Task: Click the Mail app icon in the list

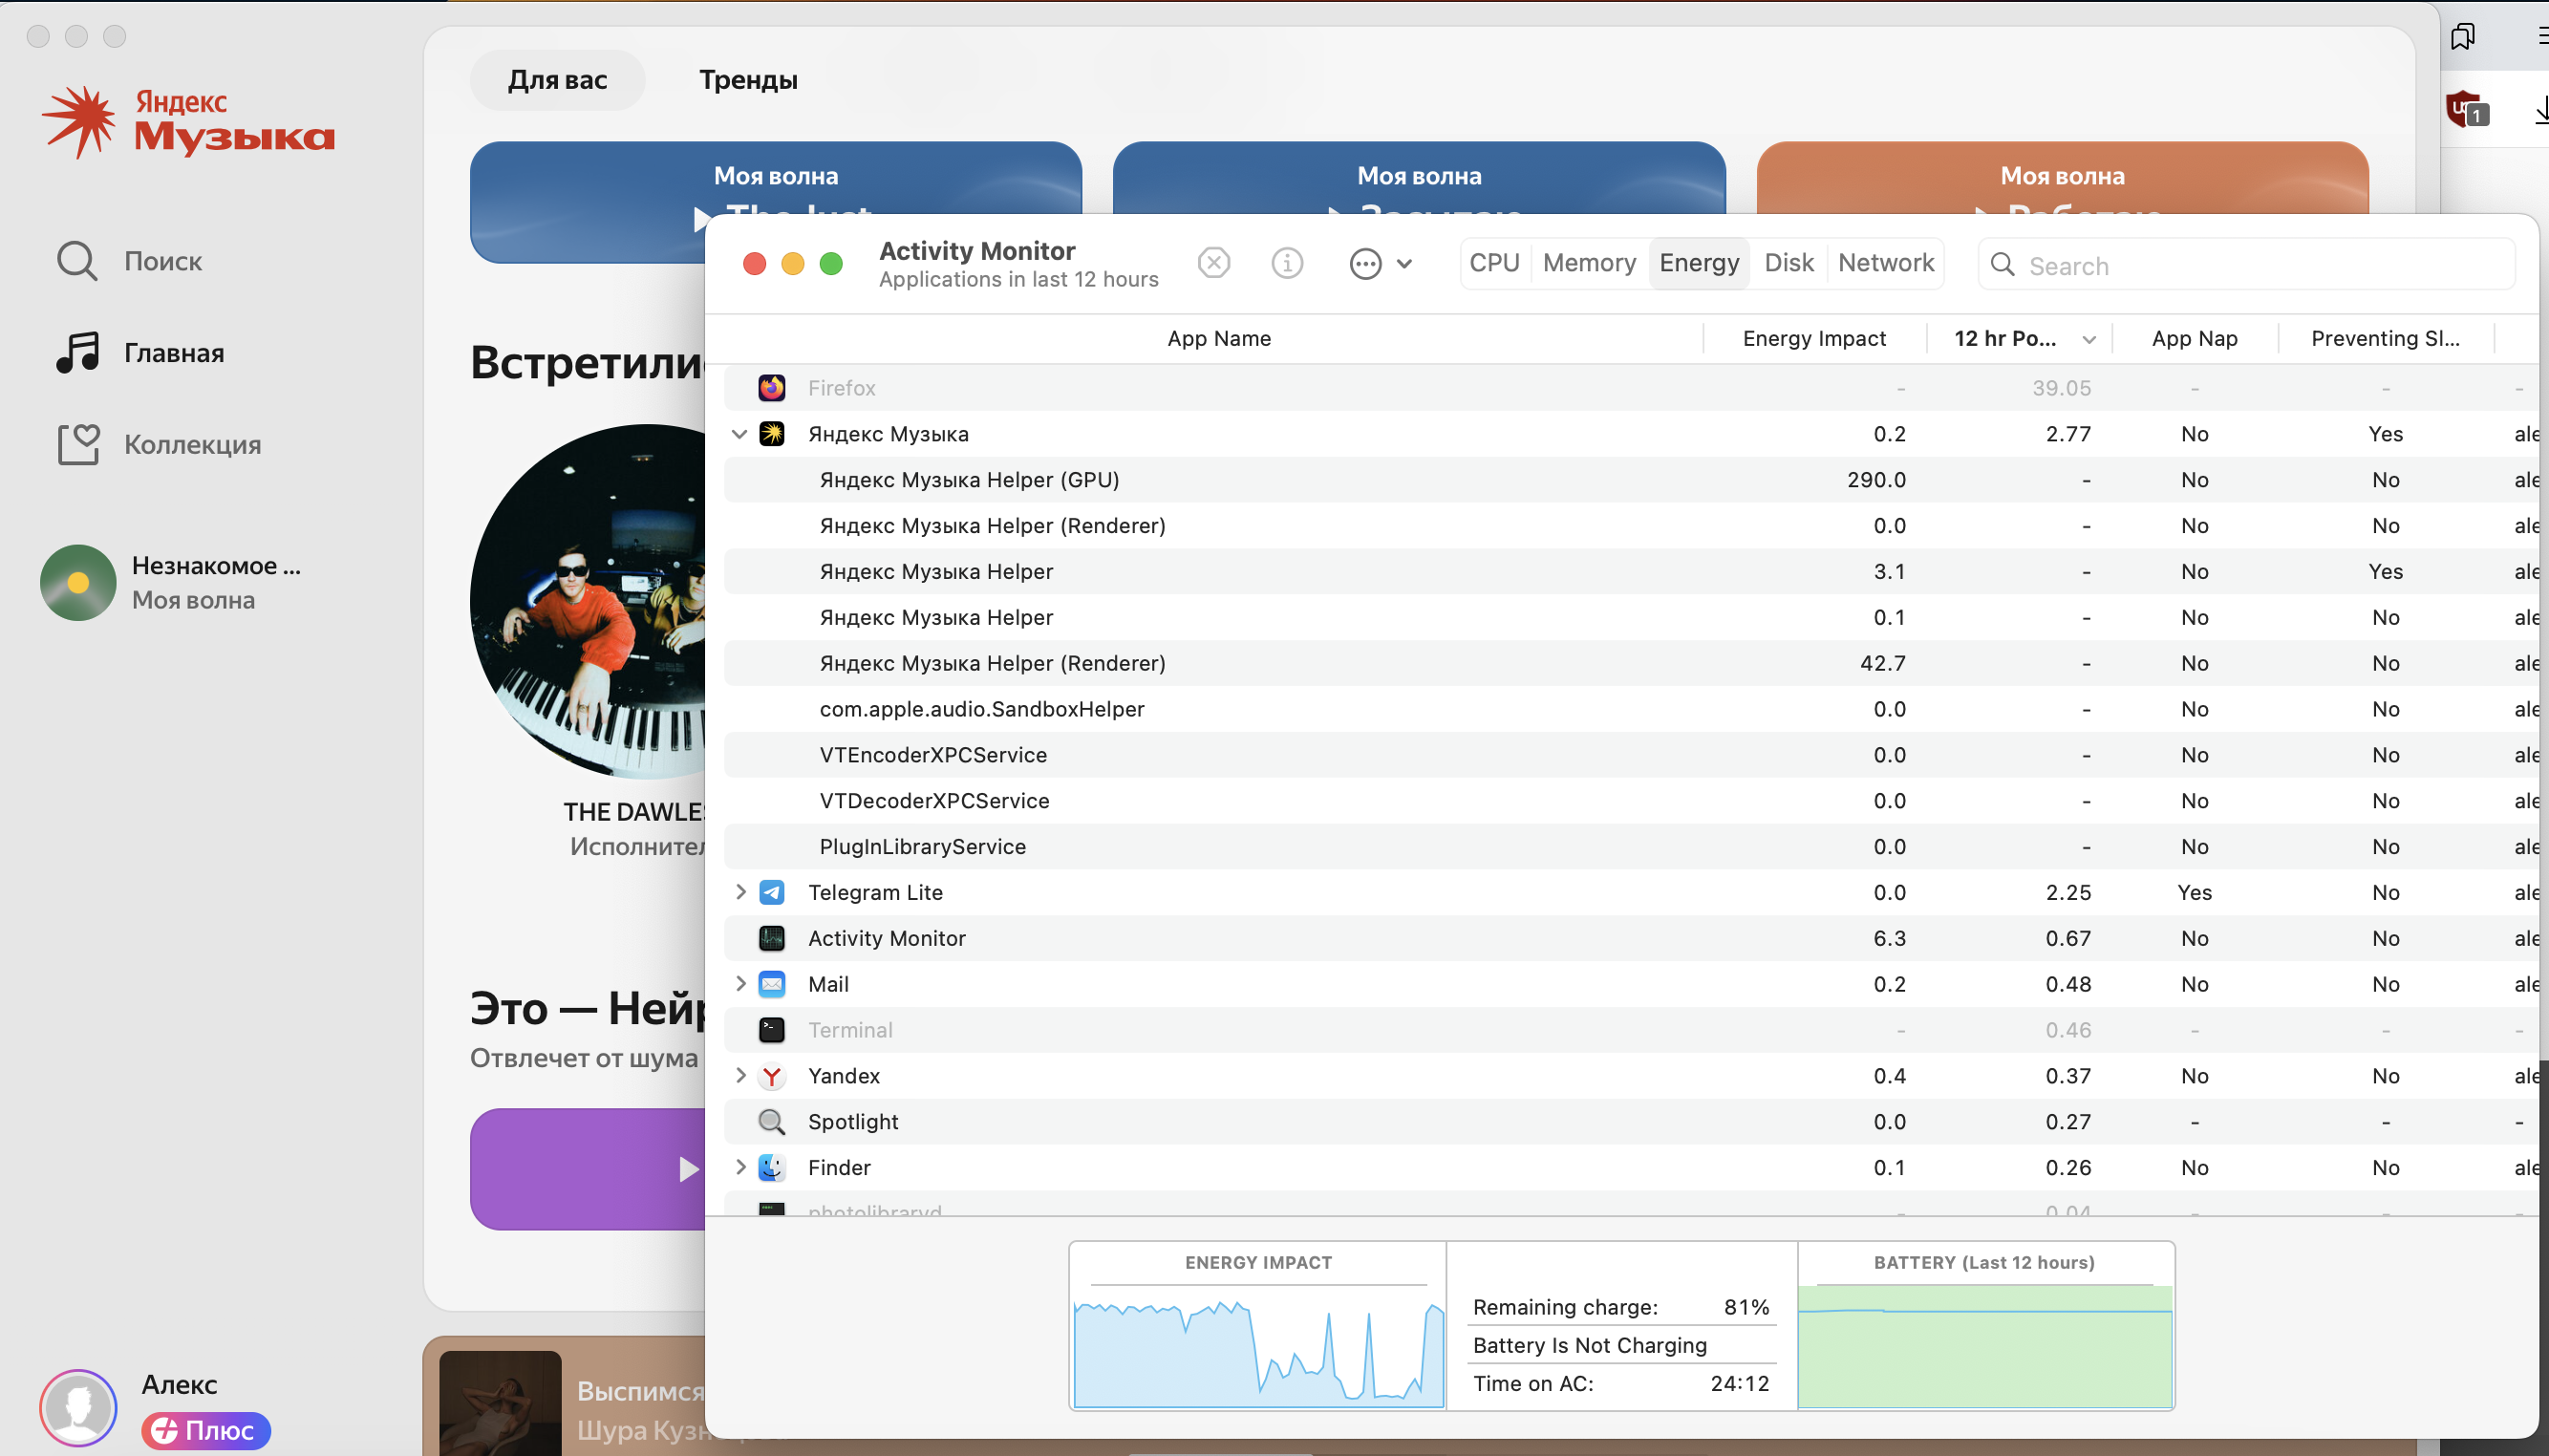Action: click(771, 984)
